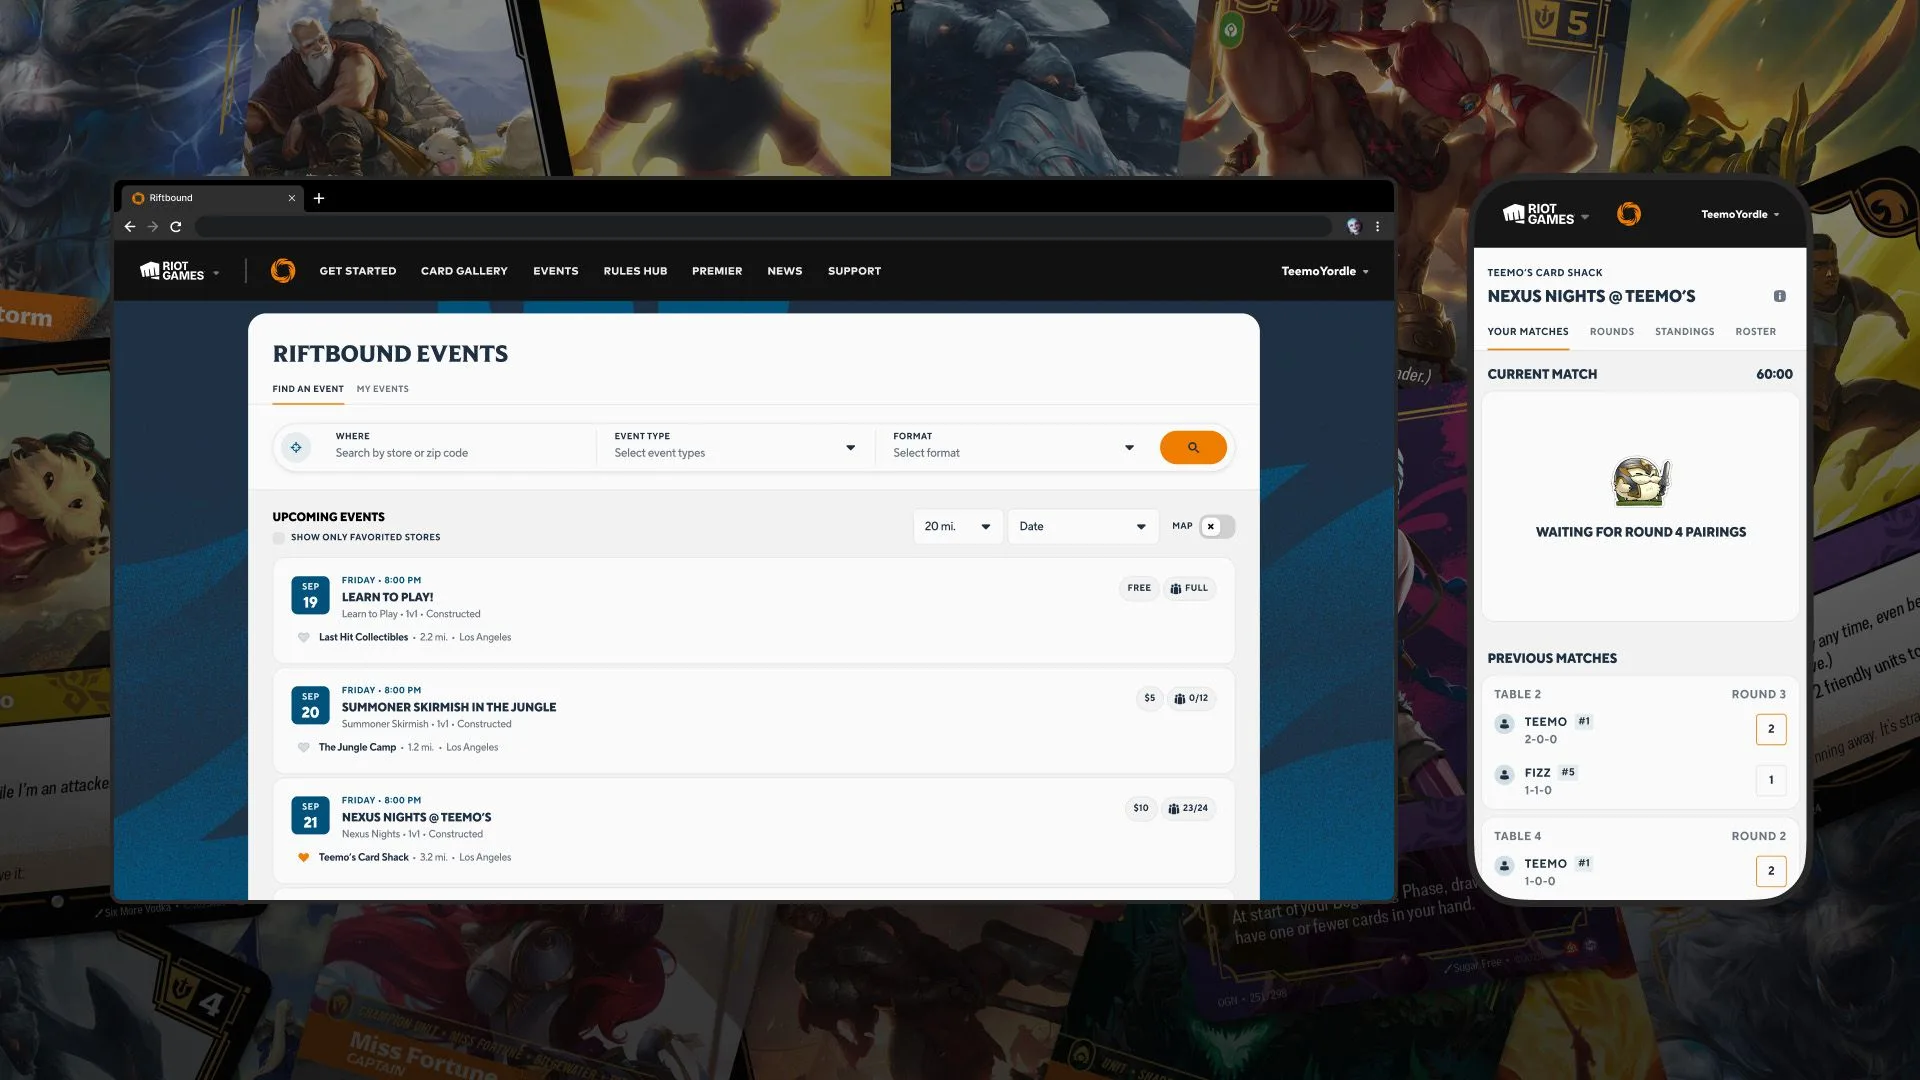The image size is (1920, 1080).
Task: Expand the Riot Games dropdown arrow in desktop navbar
Action: (x=216, y=273)
